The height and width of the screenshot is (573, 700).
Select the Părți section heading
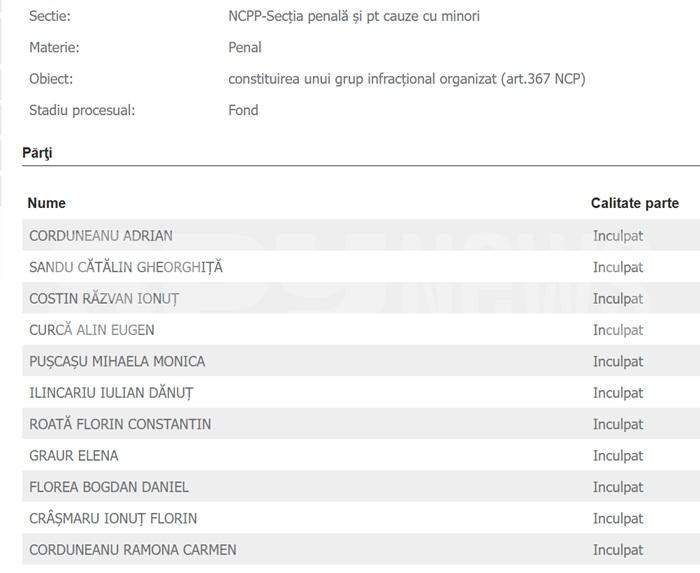click(x=37, y=153)
